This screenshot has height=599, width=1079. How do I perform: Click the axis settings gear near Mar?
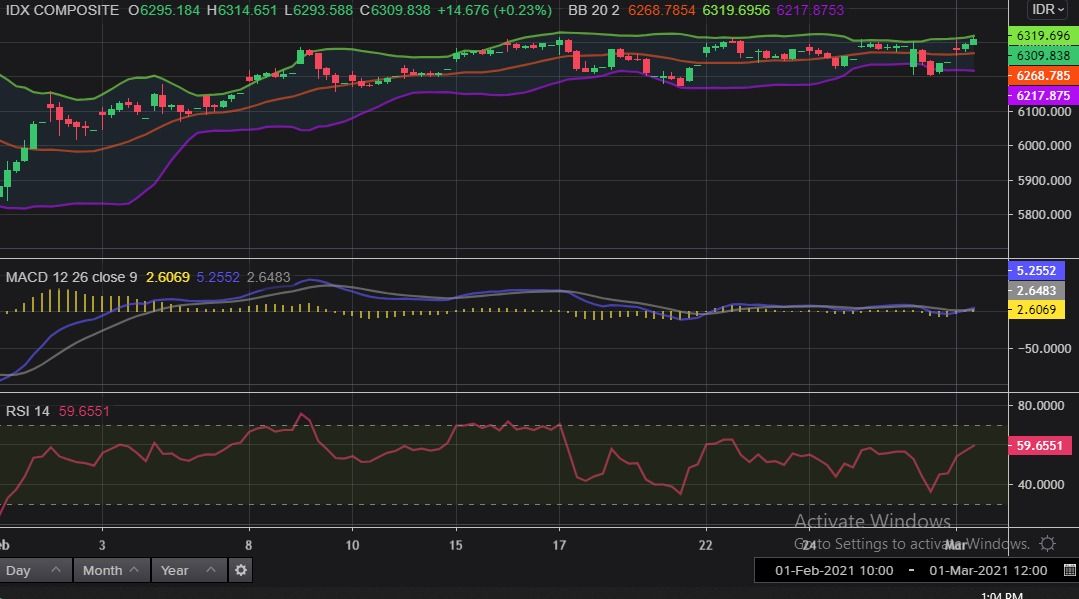click(1047, 544)
